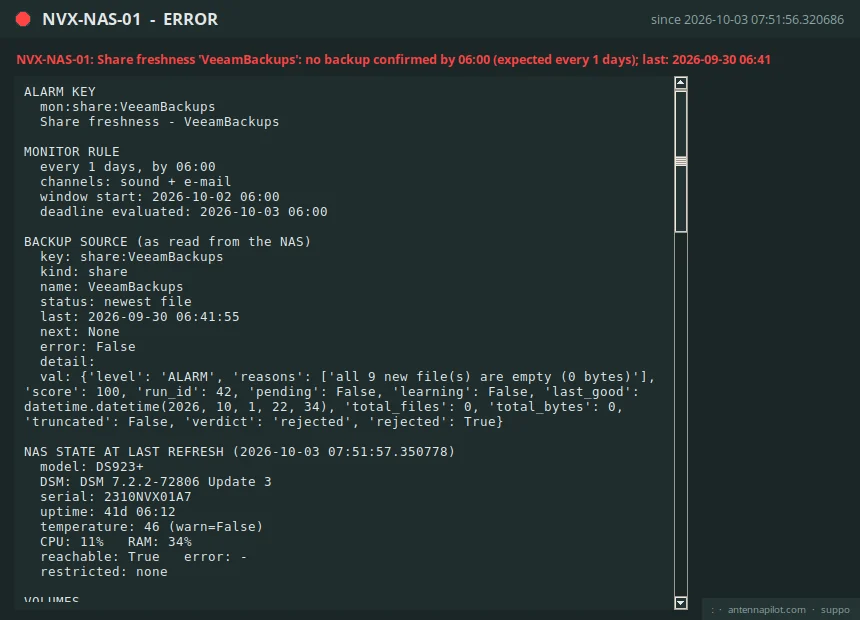Click the 'status: newest file' line
Screen dimensions: 860x620
[116, 302]
